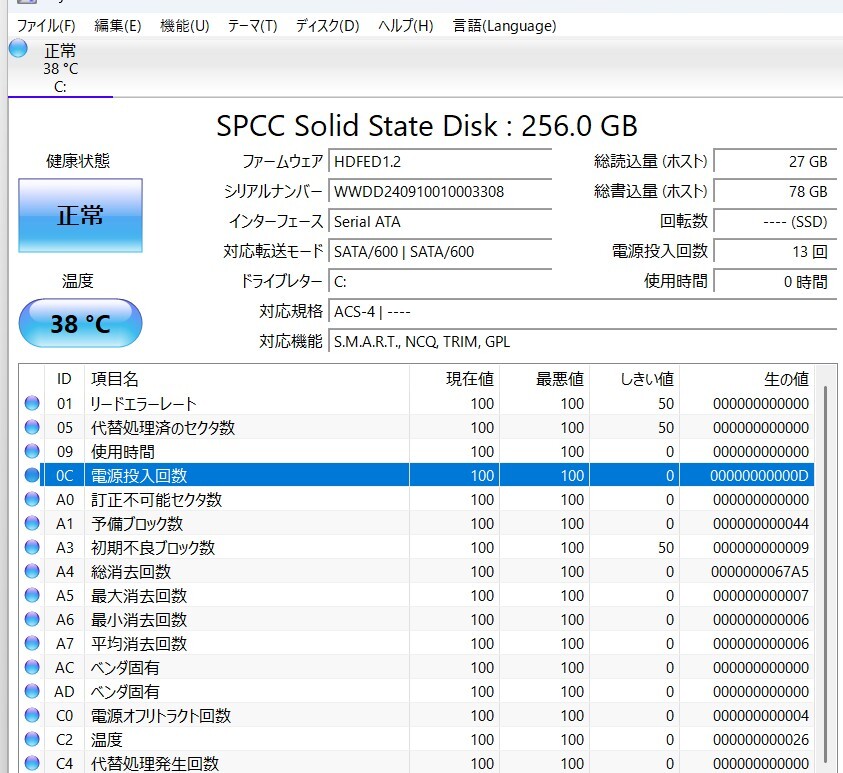
Task: Select the 電源オフリトラクト回数 attribute row
Action: click(417, 715)
